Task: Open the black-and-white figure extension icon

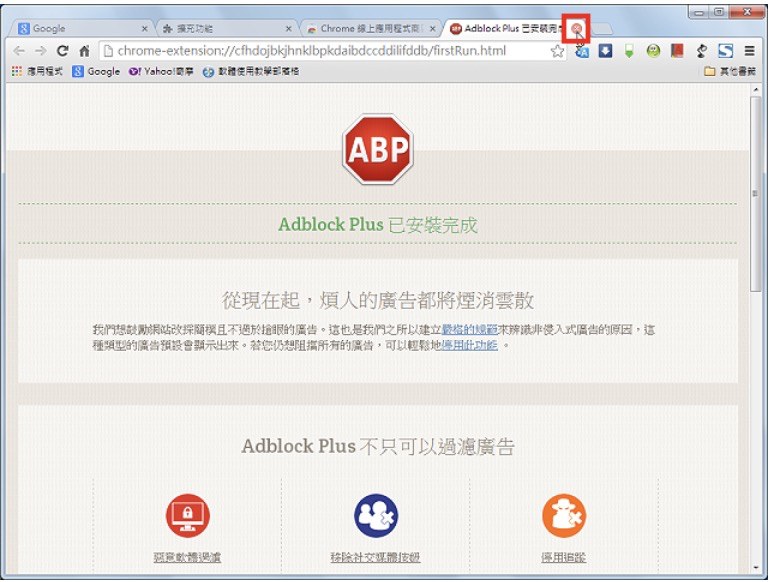Action: [702, 51]
